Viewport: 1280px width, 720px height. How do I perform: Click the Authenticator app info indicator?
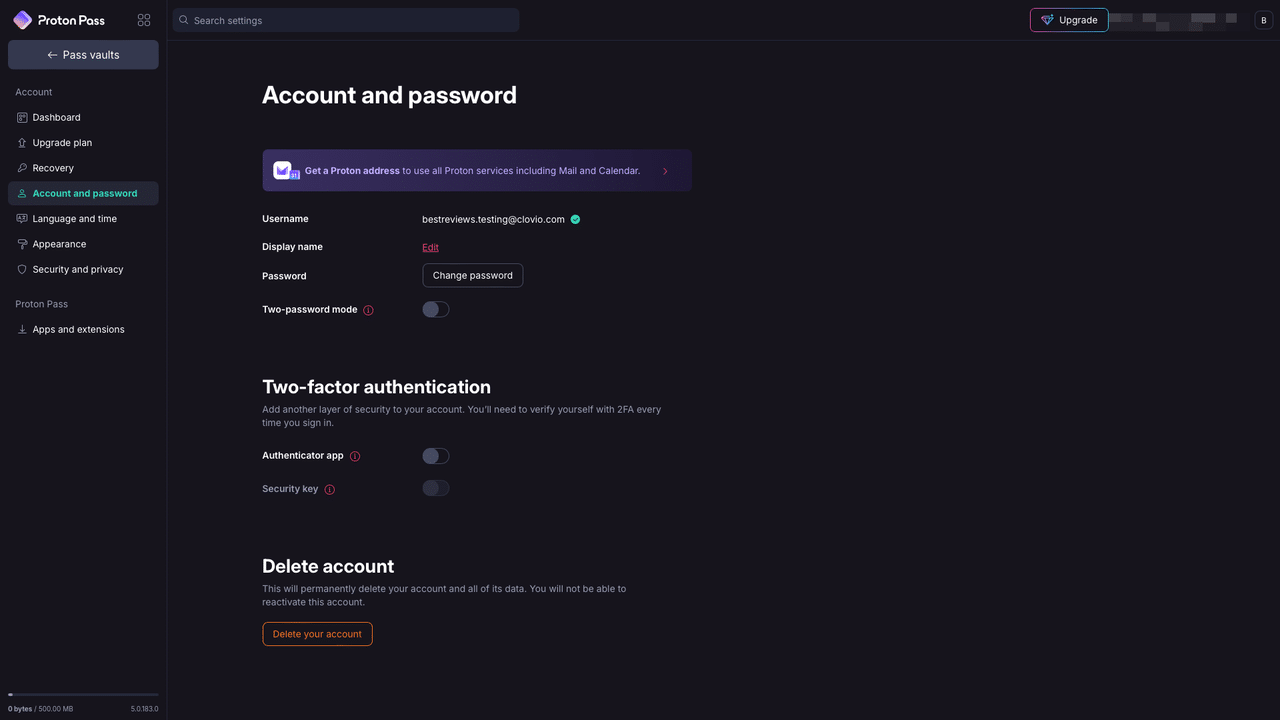point(355,455)
